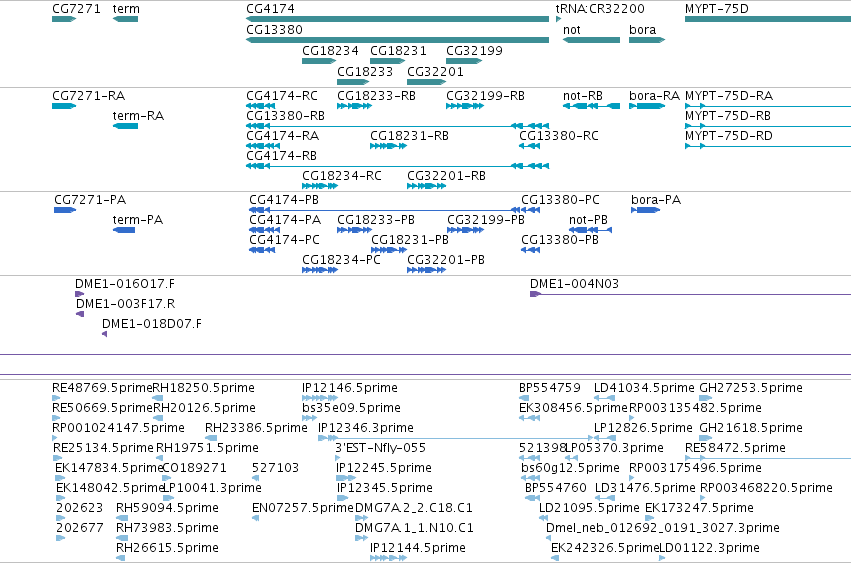This screenshot has height=563, width=851.
Task: Select gene CG18234
Action: 319,61
